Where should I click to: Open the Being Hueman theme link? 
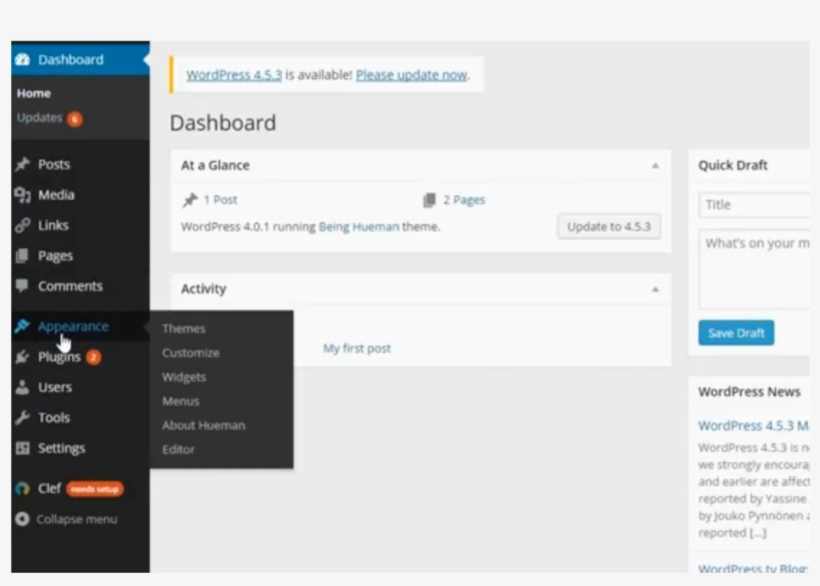pyautogui.click(x=359, y=226)
